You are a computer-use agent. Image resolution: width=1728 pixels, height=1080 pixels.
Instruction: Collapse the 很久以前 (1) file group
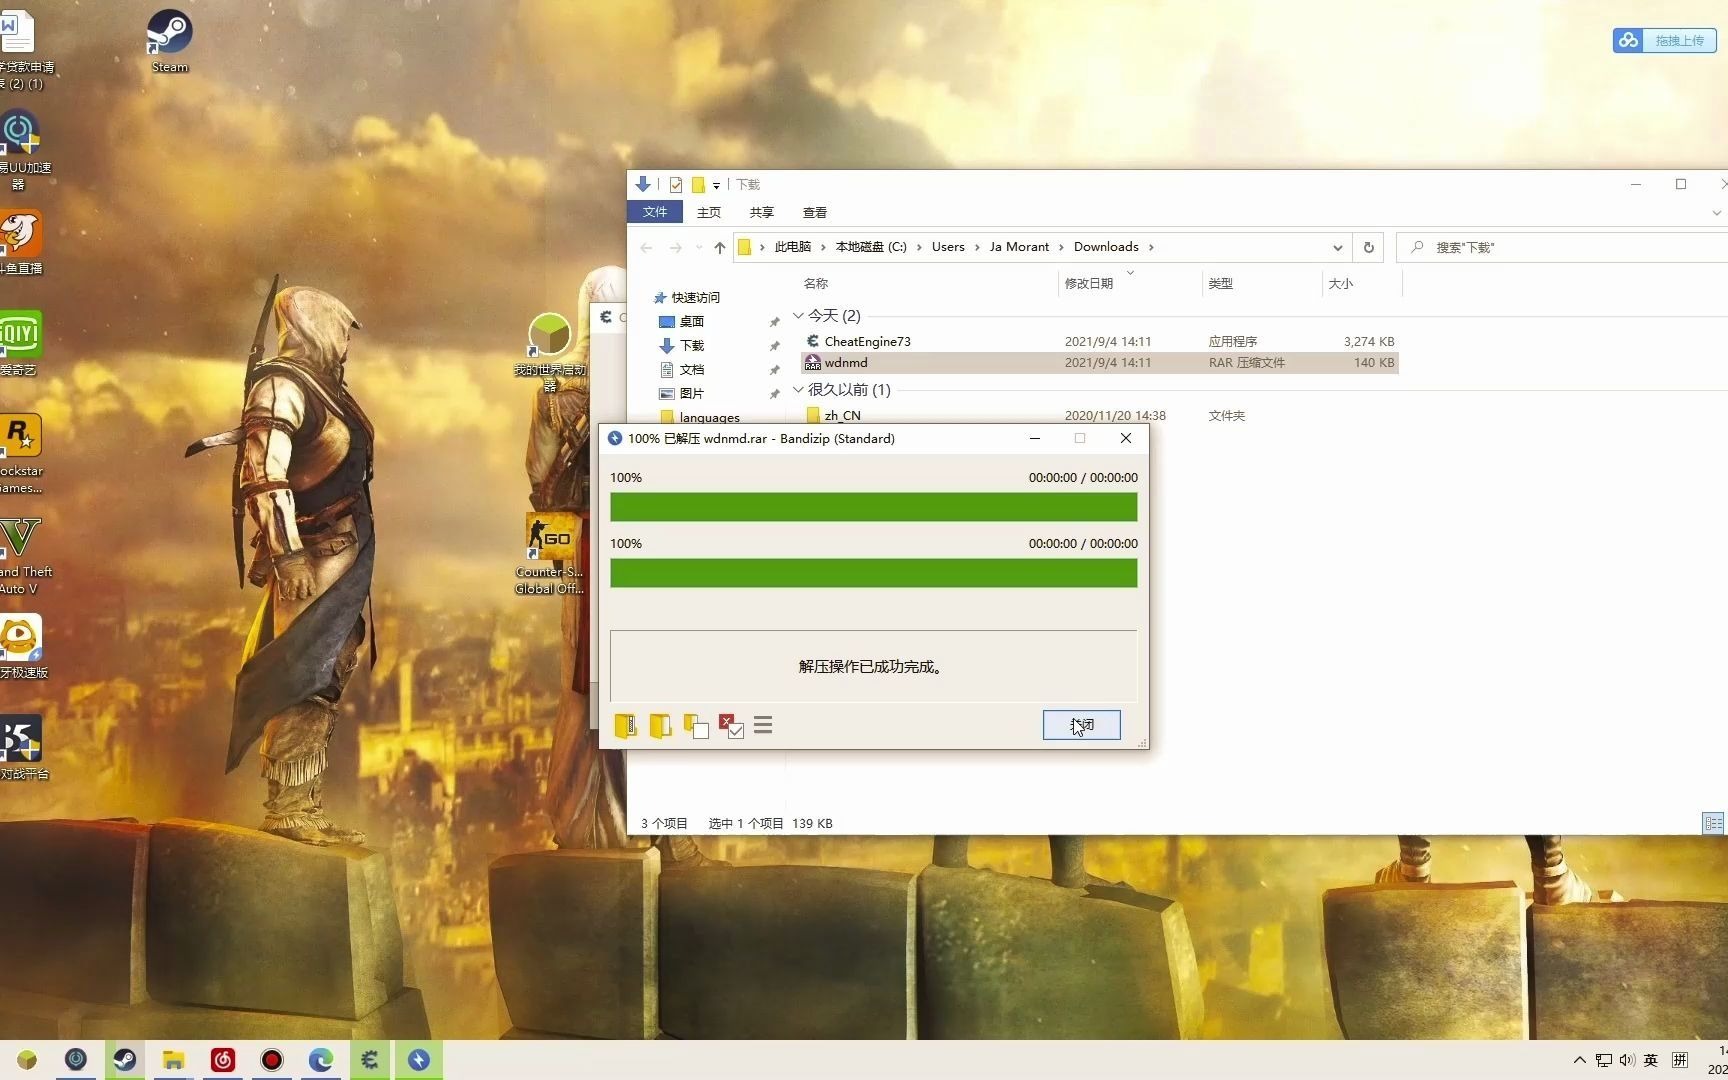click(798, 390)
